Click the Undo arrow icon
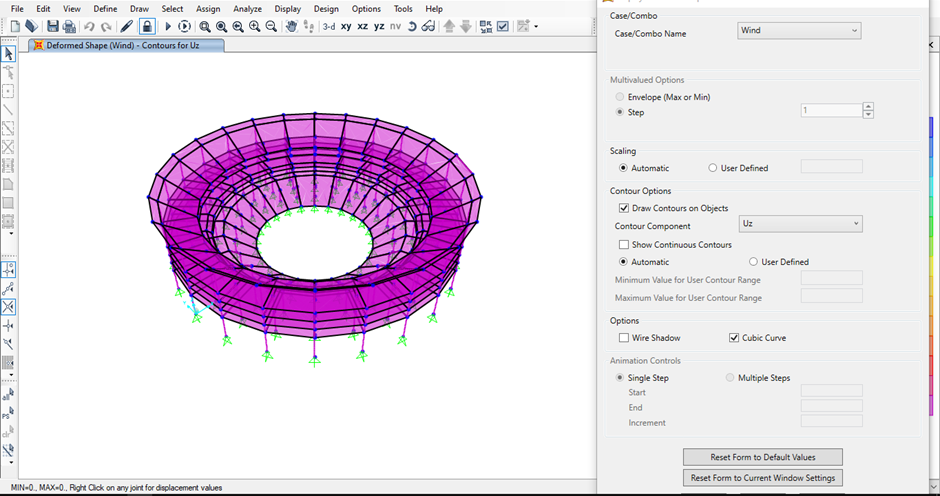Image resolution: width=940 pixels, height=496 pixels. [89, 26]
